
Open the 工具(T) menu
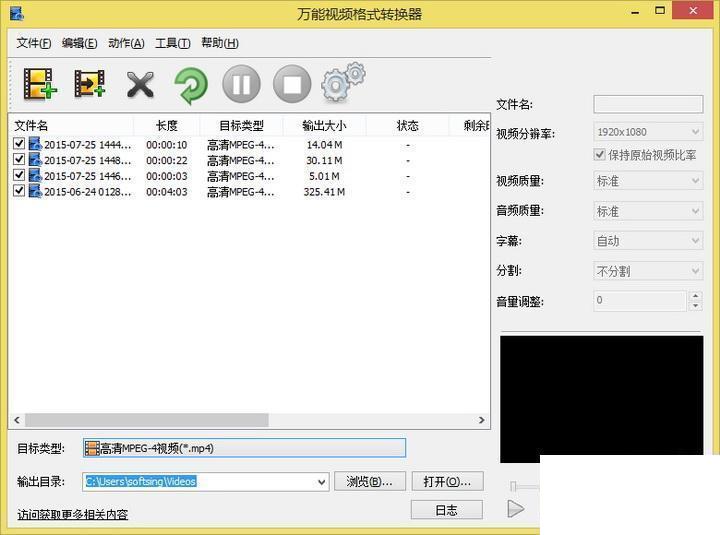[x=173, y=43]
